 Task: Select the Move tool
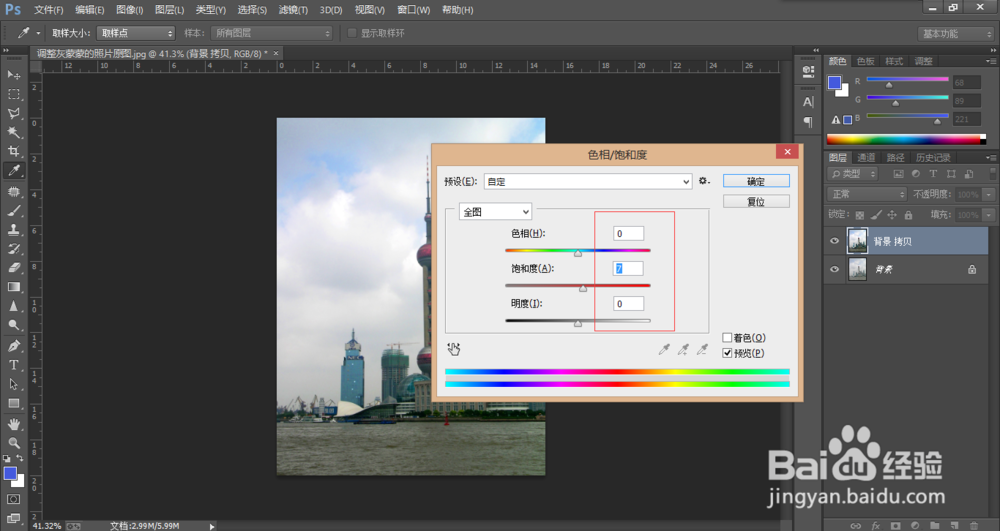click(13, 75)
